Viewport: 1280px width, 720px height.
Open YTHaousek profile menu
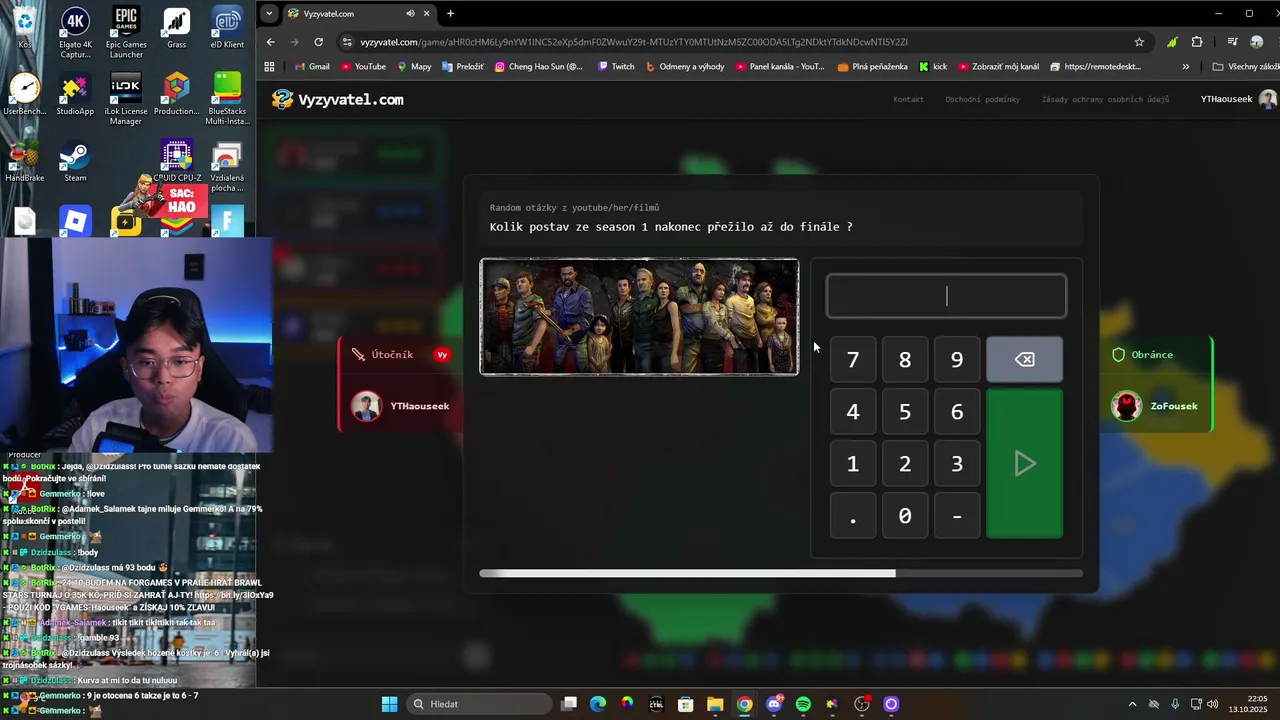[1238, 99]
